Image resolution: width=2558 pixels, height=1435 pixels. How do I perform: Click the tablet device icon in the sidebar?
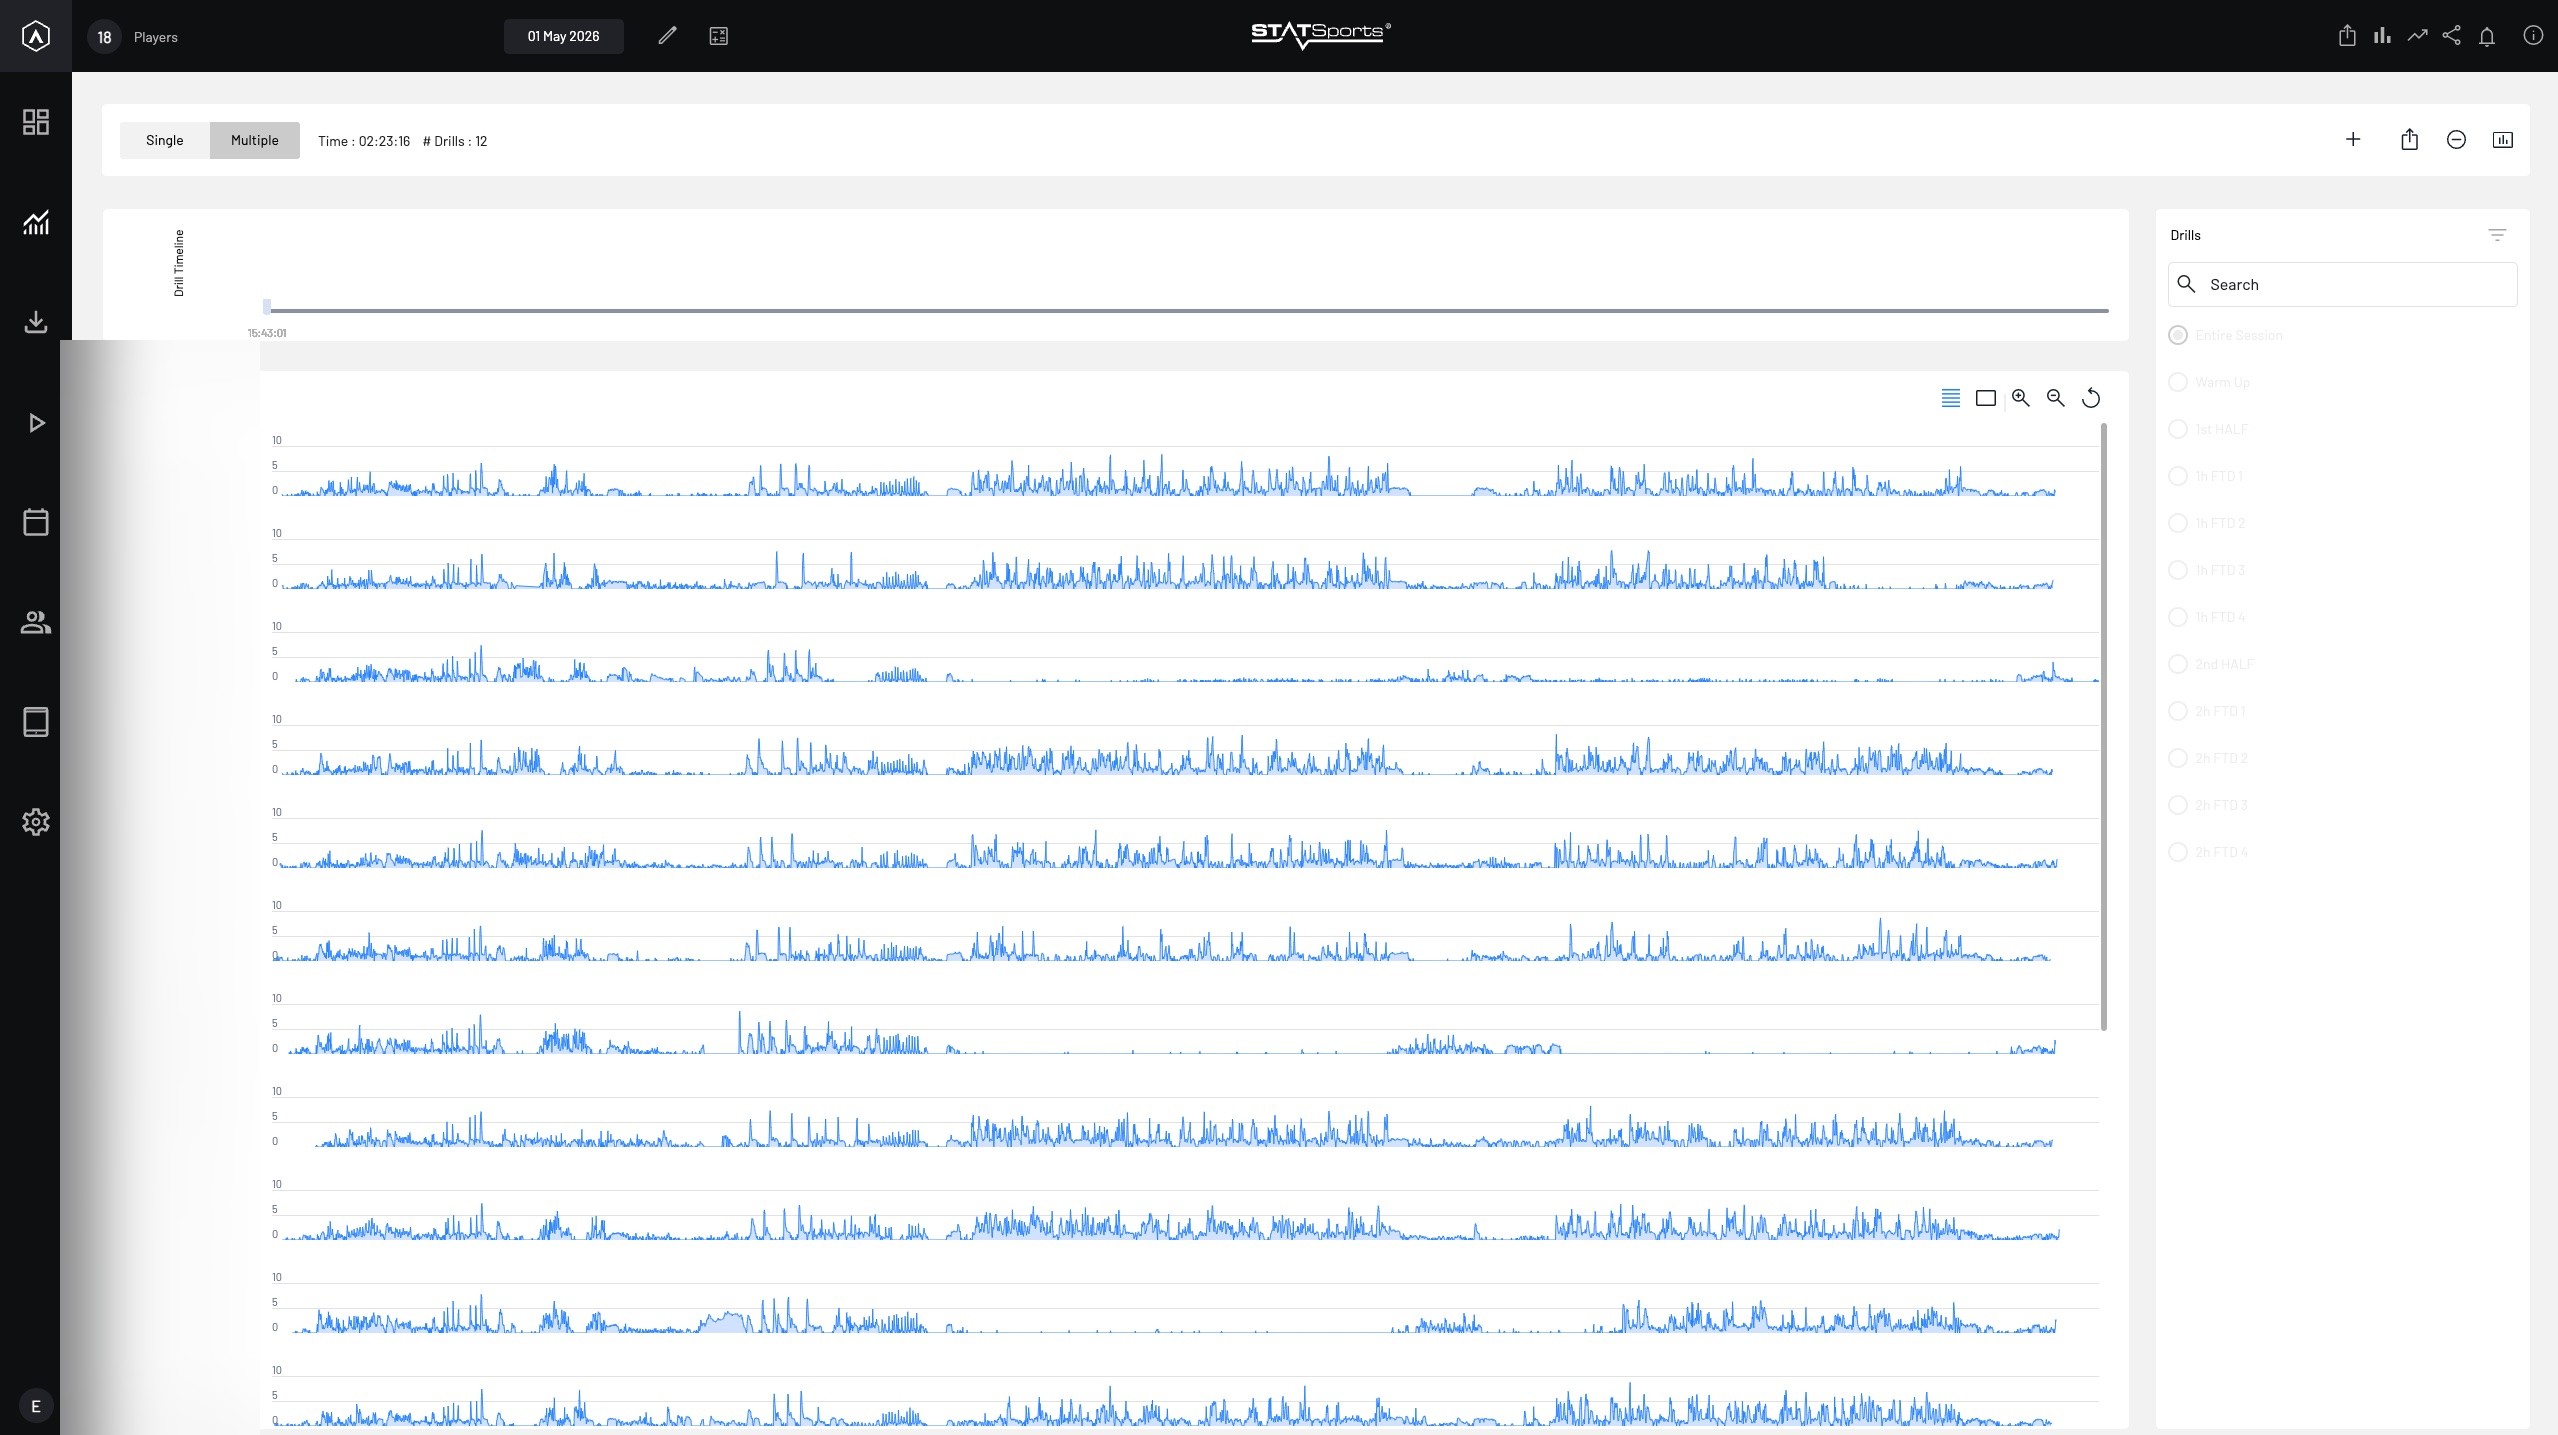point(36,722)
